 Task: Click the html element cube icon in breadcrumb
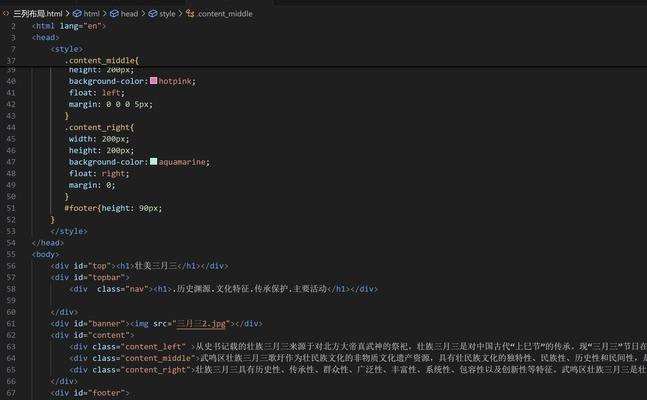(x=77, y=14)
